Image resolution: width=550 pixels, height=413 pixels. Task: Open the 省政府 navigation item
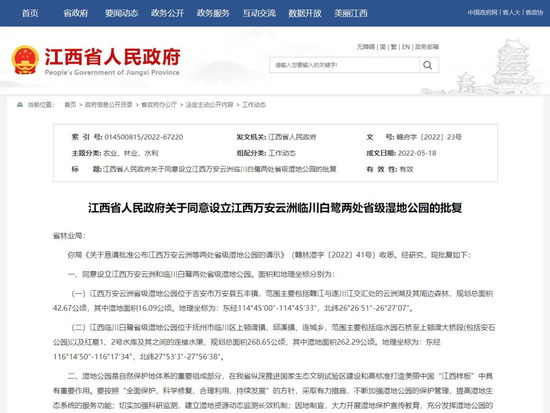(x=76, y=13)
